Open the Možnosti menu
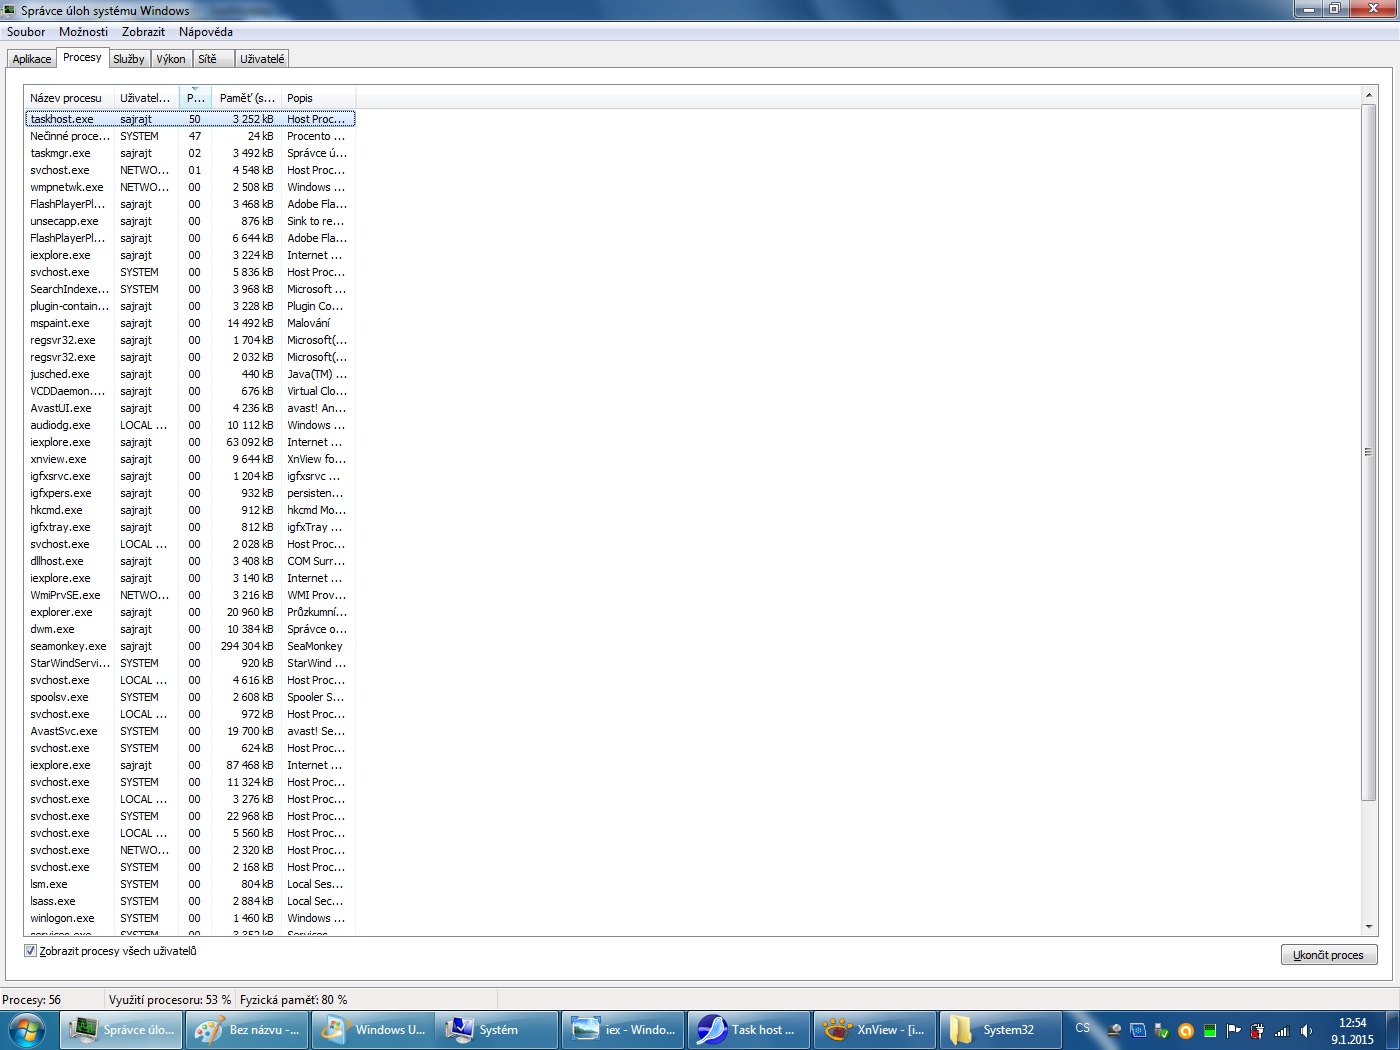Image resolution: width=1400 pixels, height=1050 pixels. click(83, 32)
